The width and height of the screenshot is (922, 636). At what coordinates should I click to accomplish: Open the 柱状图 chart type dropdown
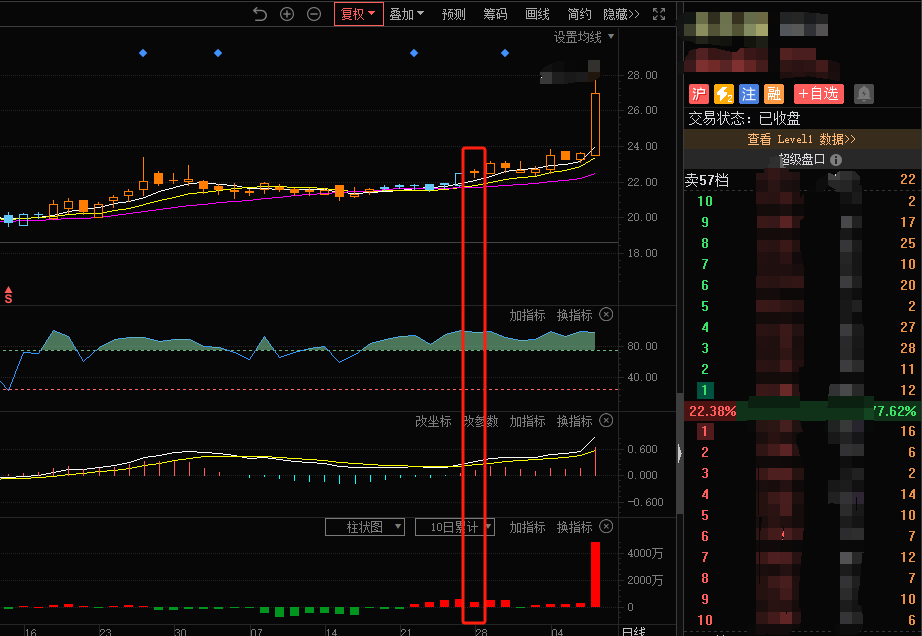point(365,527)
